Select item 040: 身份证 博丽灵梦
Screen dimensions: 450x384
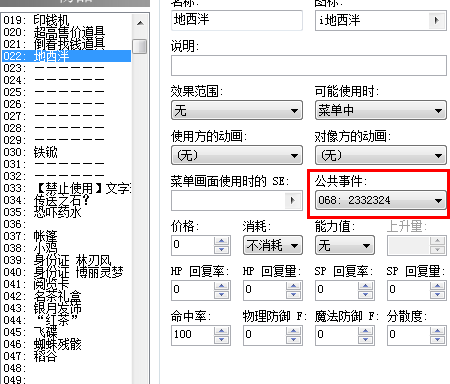point(67,272)
